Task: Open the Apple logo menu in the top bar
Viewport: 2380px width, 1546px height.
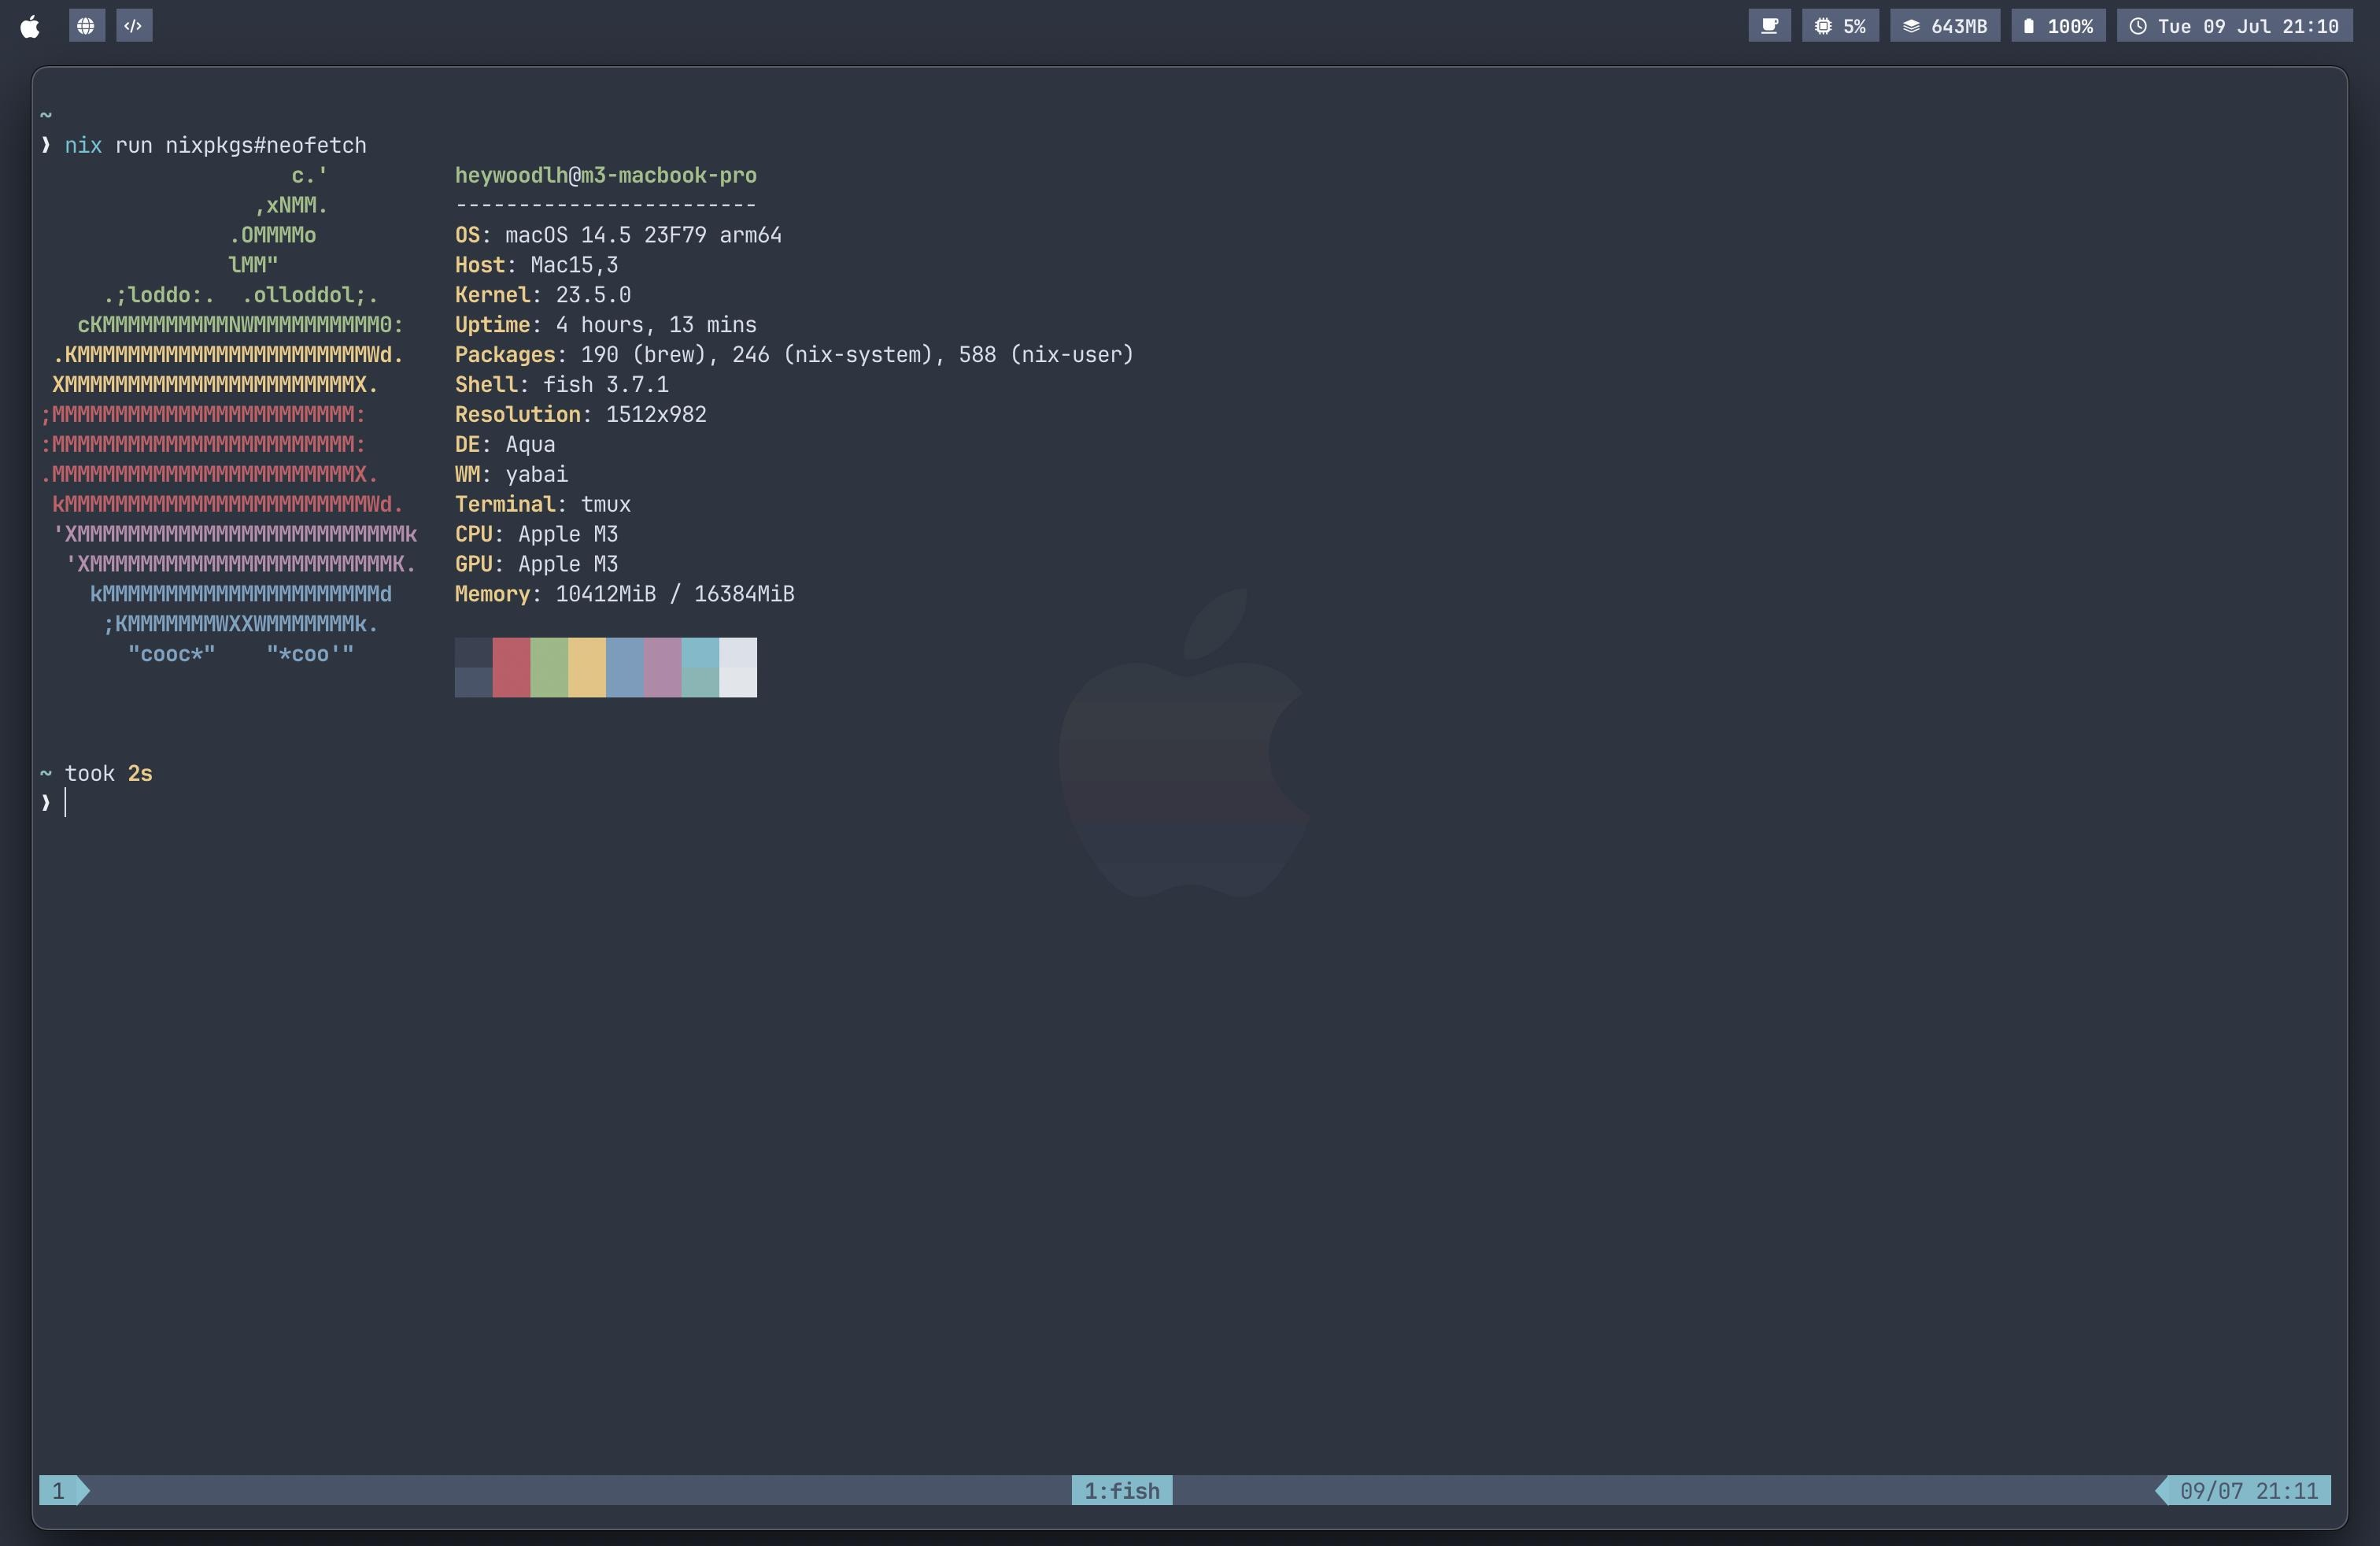Action: pos(30,26)
